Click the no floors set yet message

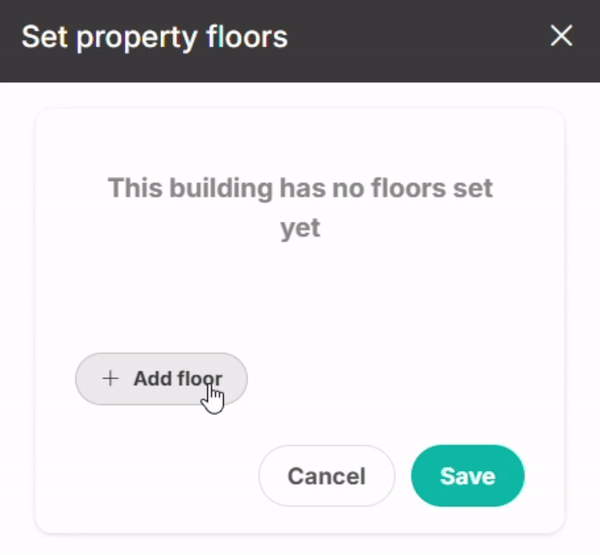(300, 207)
